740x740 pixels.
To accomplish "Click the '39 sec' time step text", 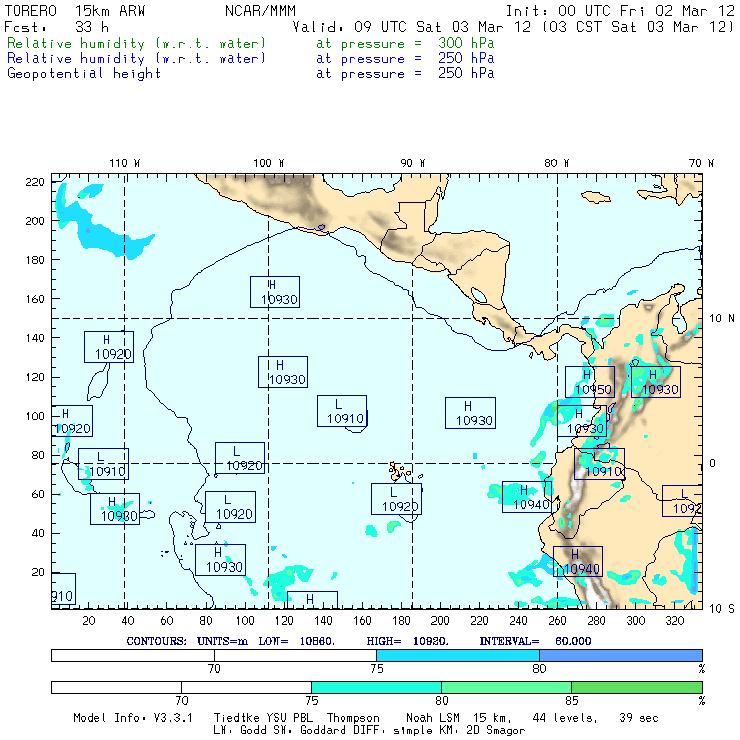I will 639,718.
